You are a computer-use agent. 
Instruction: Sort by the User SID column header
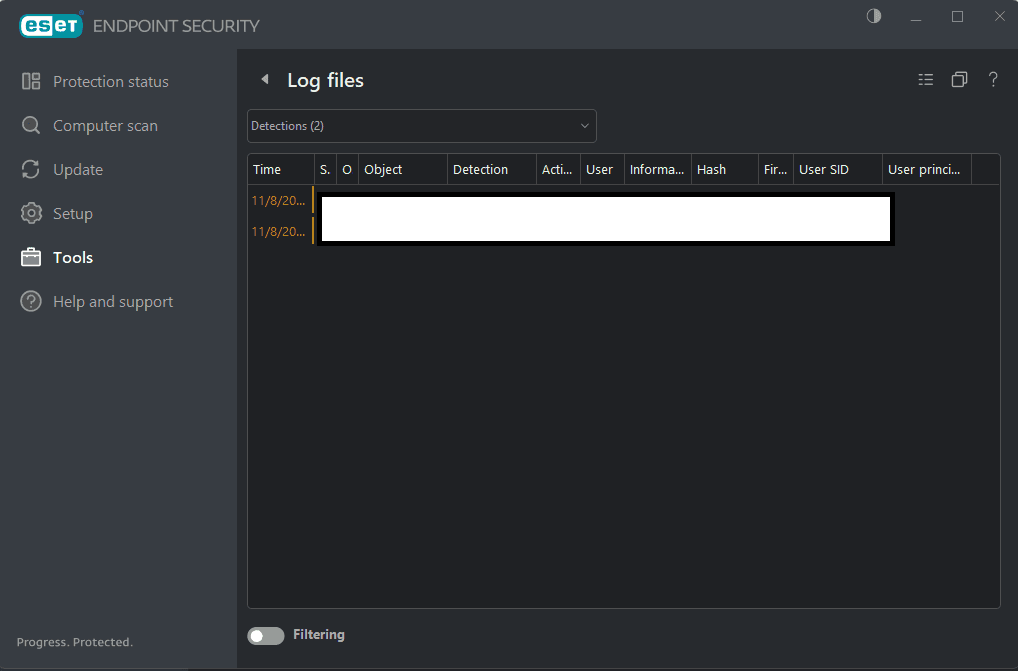pyautogui.click(x=838, y=169)
